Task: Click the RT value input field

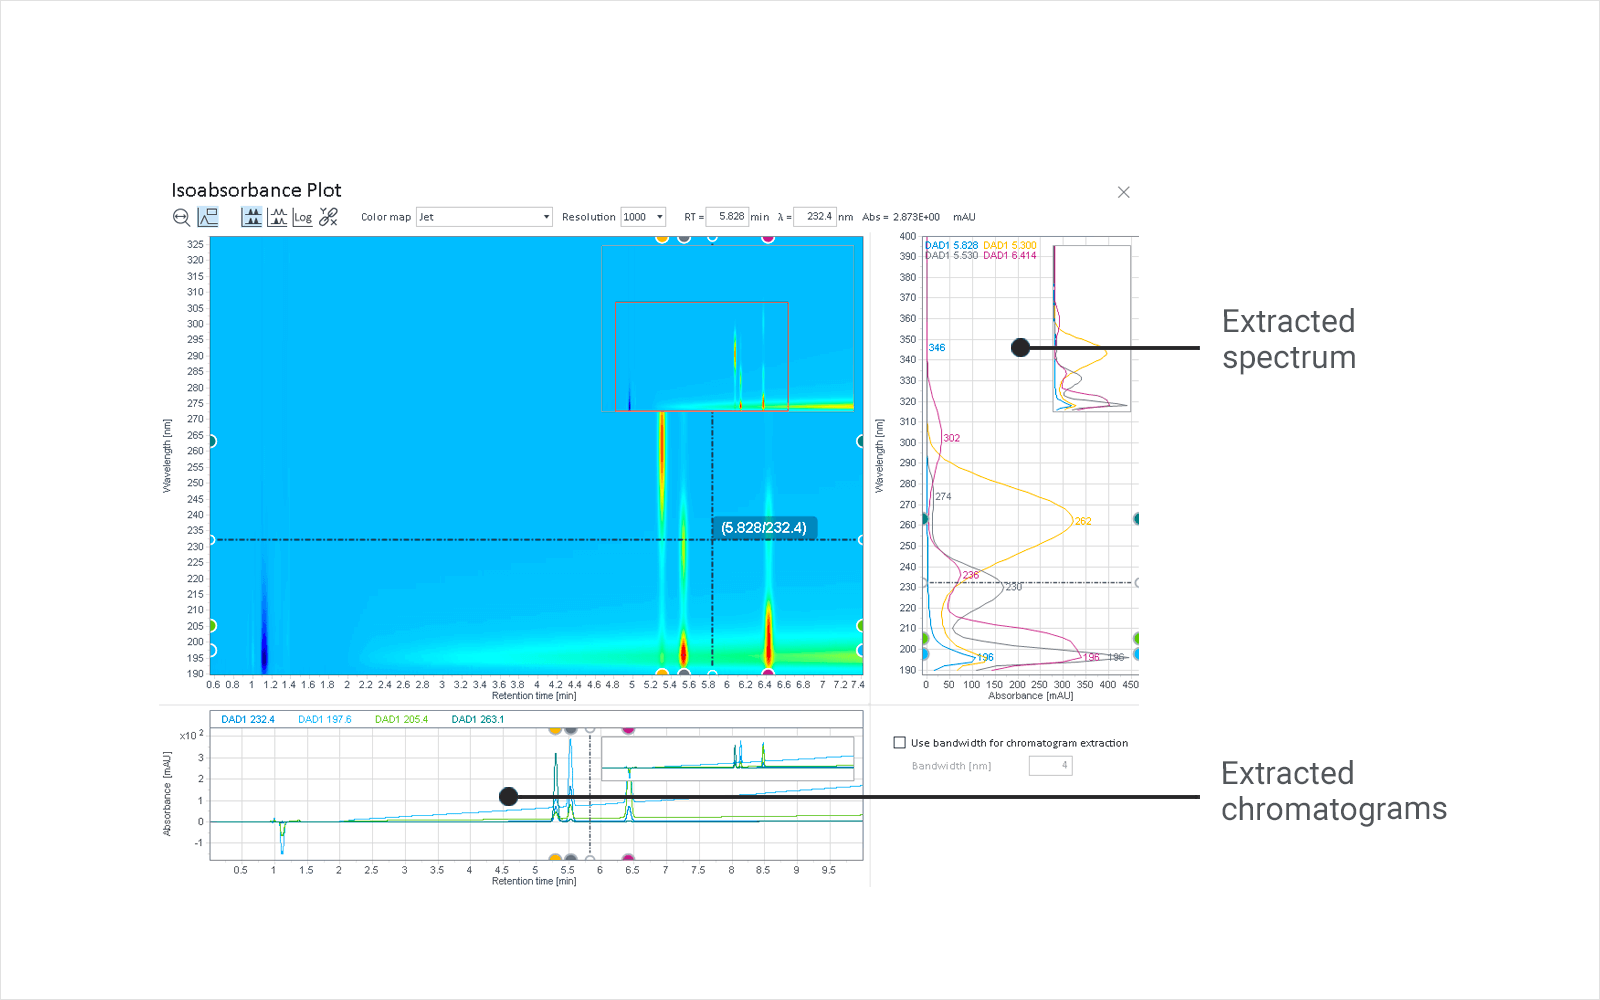Action: coord(728,217)
